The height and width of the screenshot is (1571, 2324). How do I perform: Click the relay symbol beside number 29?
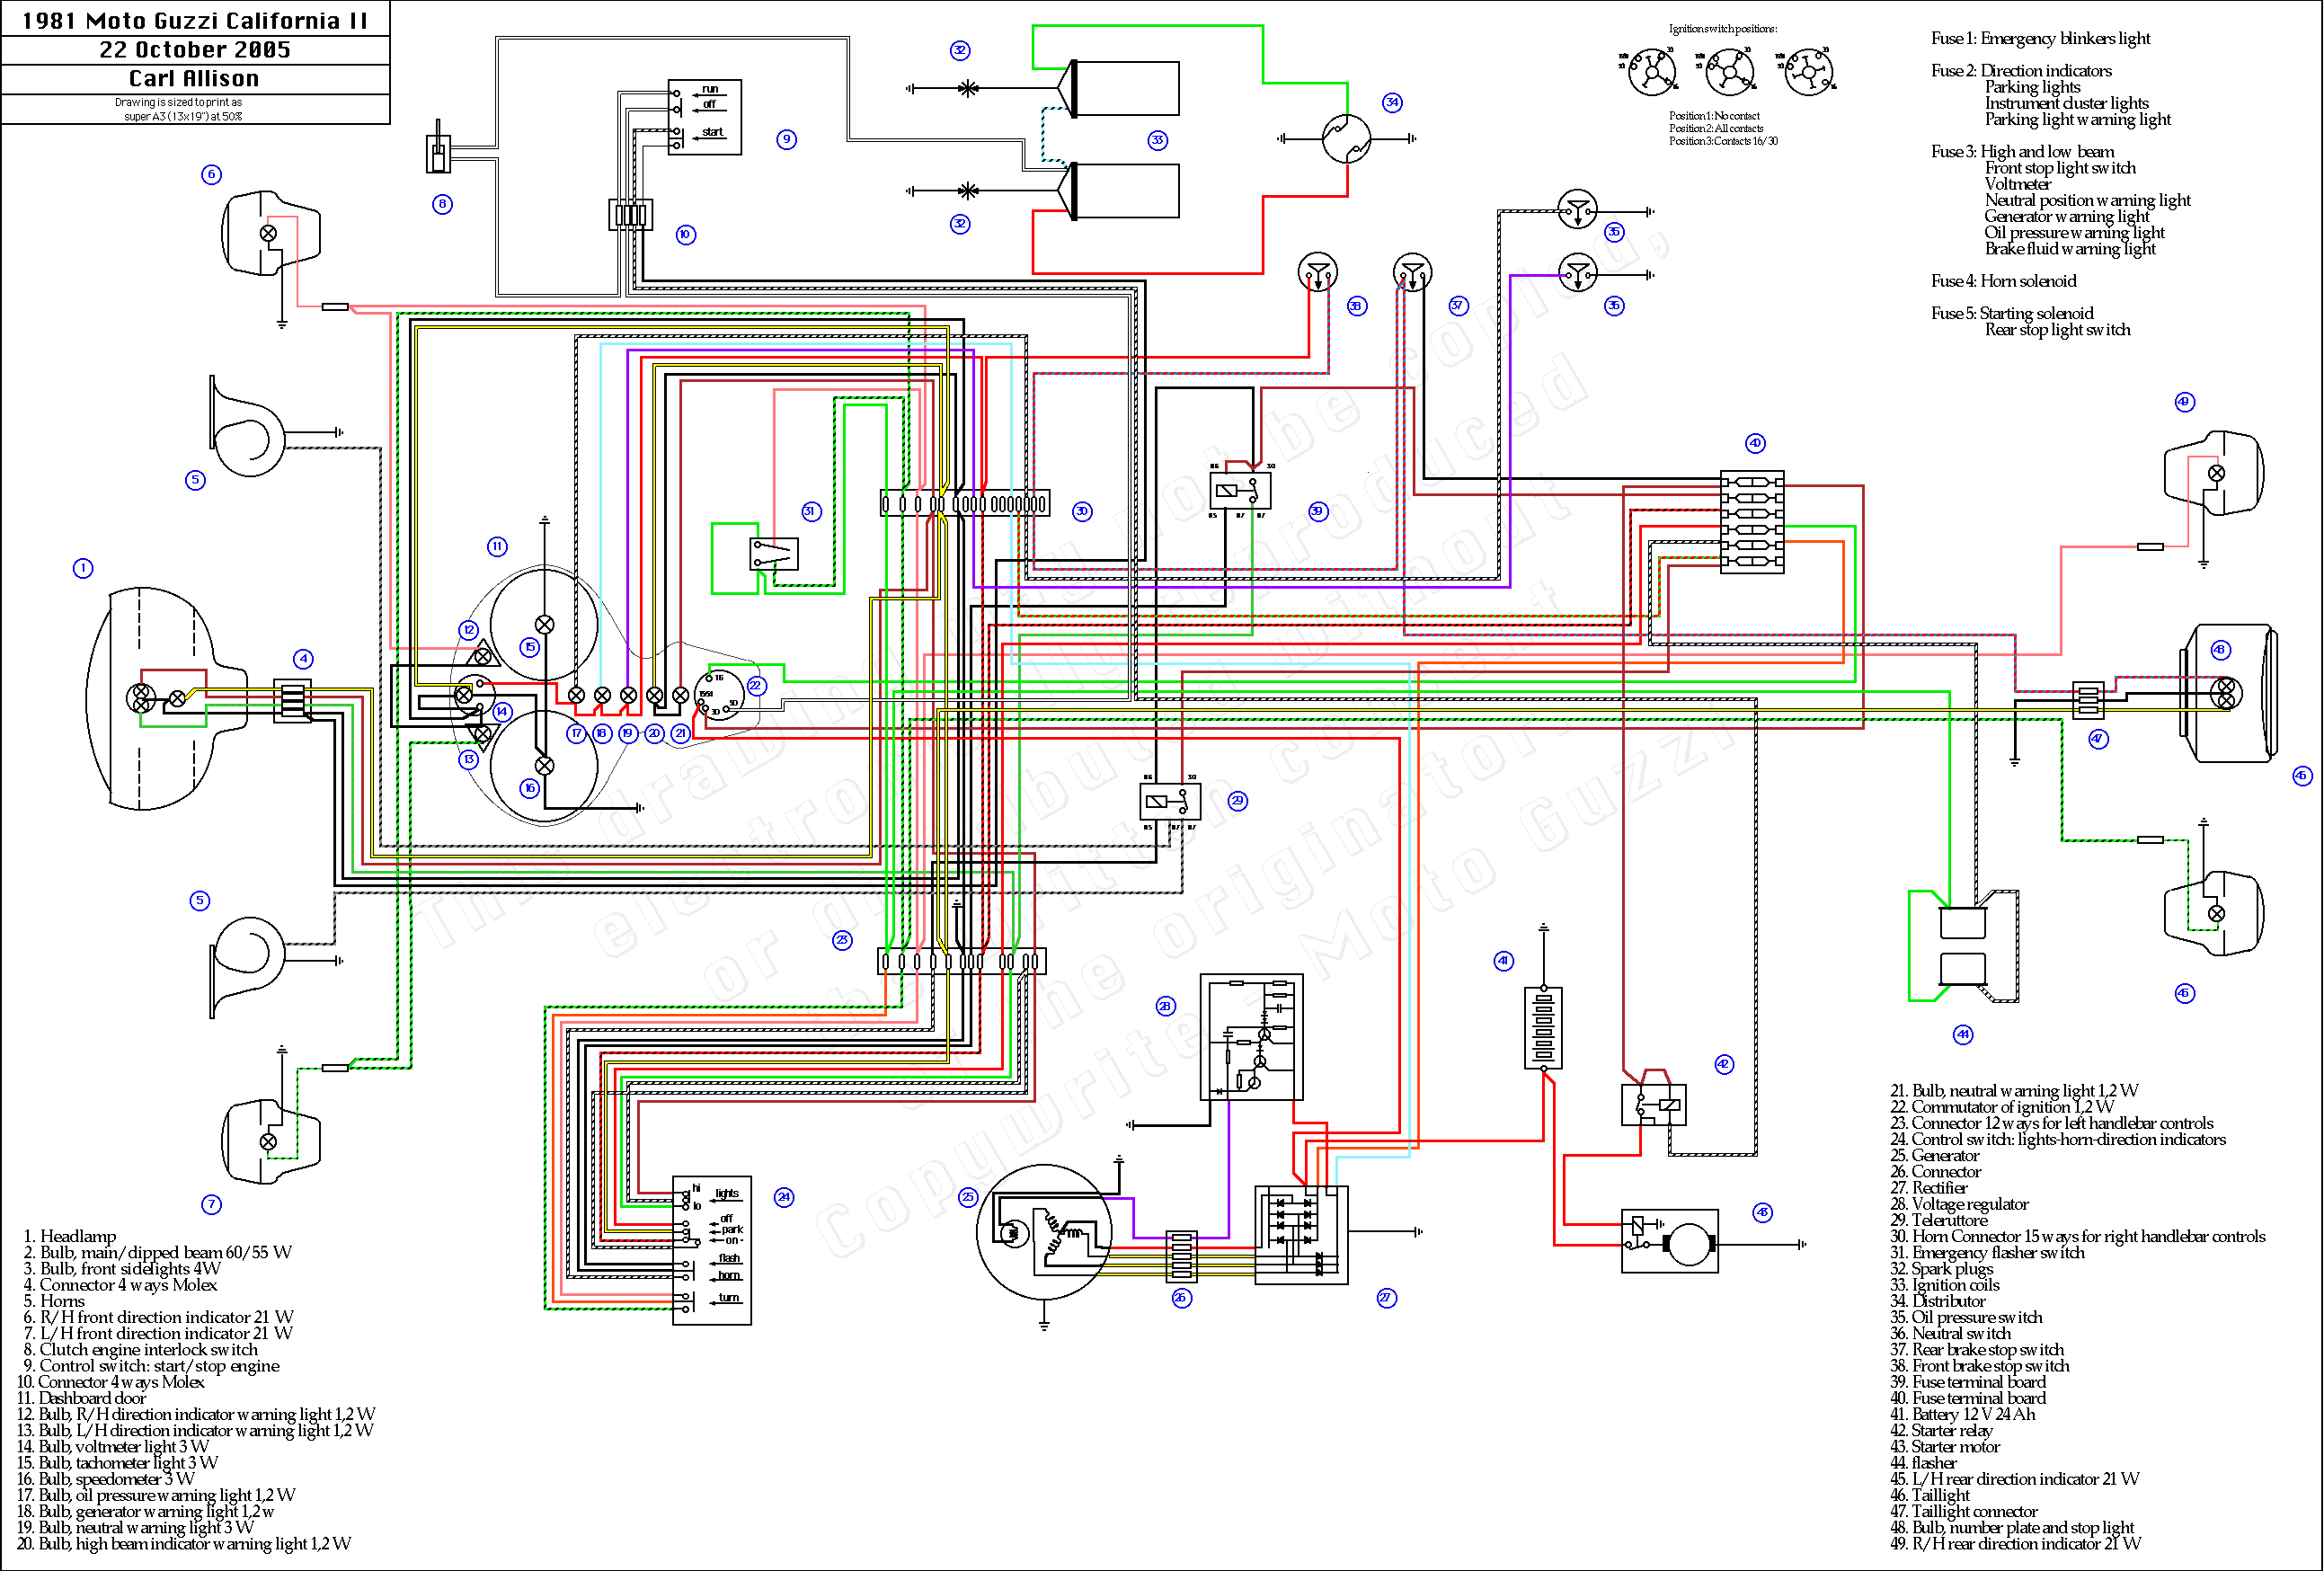pyautogui.click(x=1170, y=802)
